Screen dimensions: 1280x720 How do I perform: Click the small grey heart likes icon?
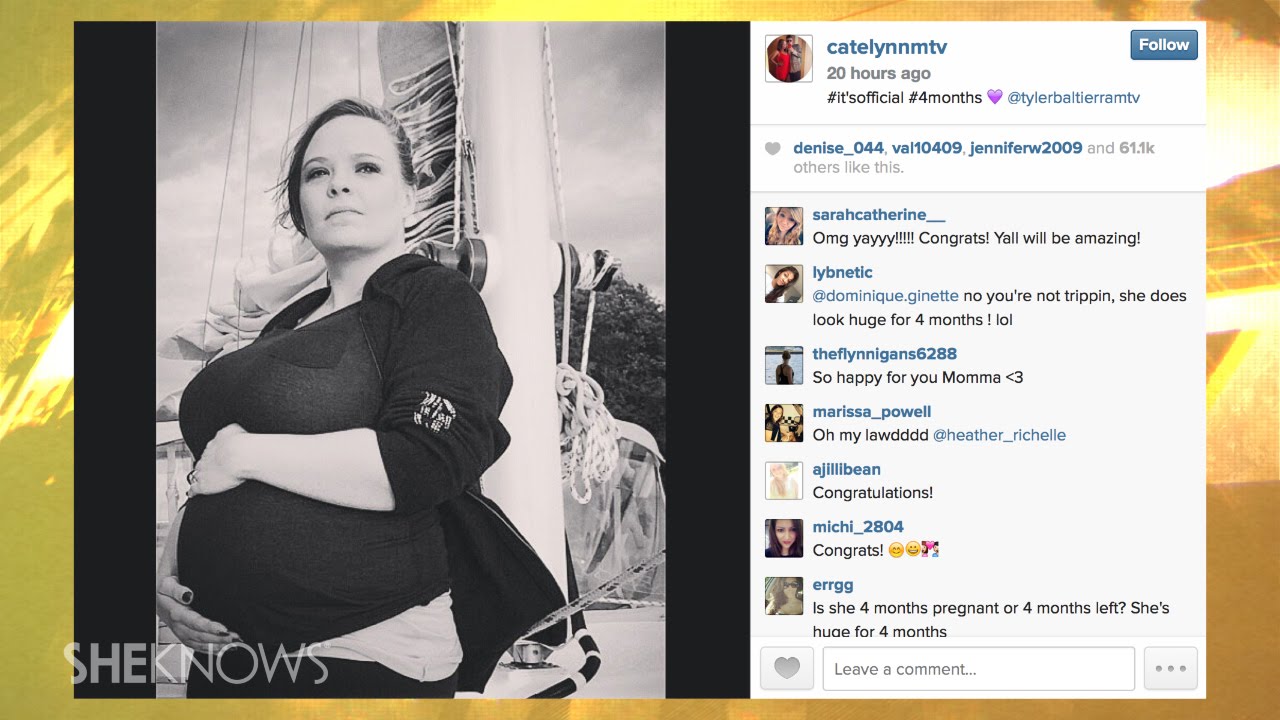pos(772,149)
